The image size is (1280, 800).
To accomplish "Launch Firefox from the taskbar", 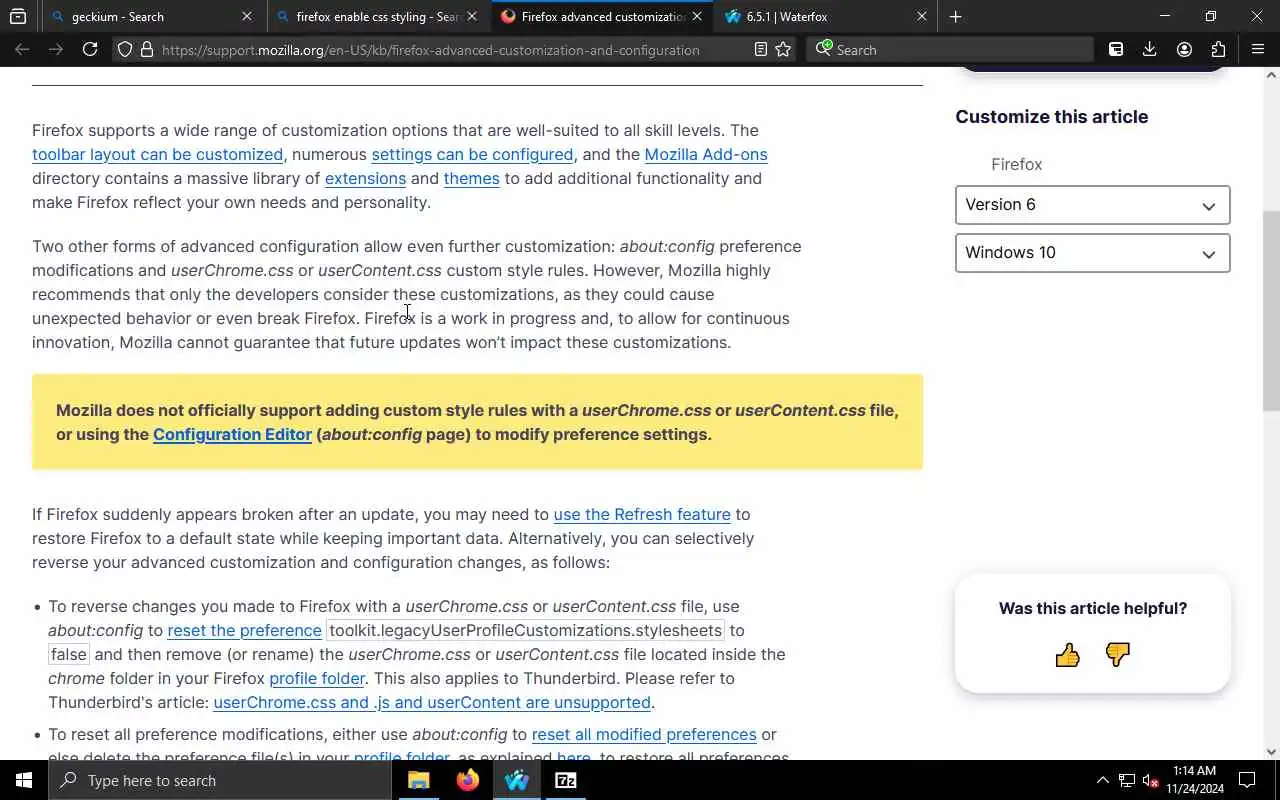I will pyautogui.click(x=468, y=780).
